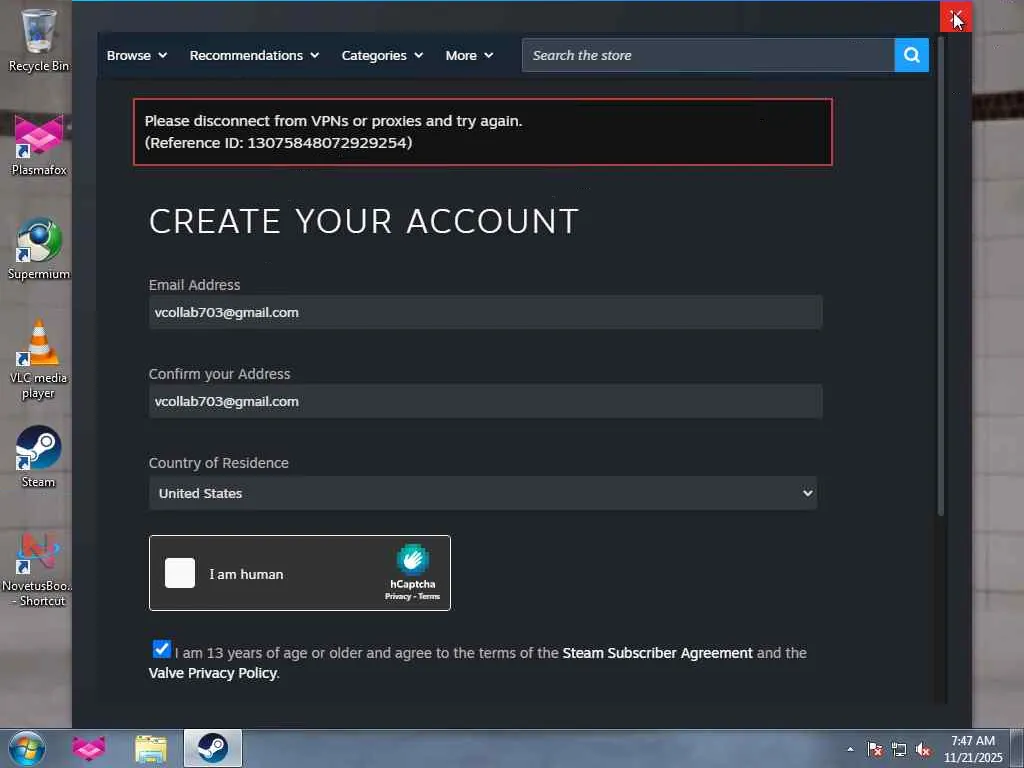The image size is (1024, 768).
Task: Open the taskbar clock and date
Action: [x=972, y=749]
